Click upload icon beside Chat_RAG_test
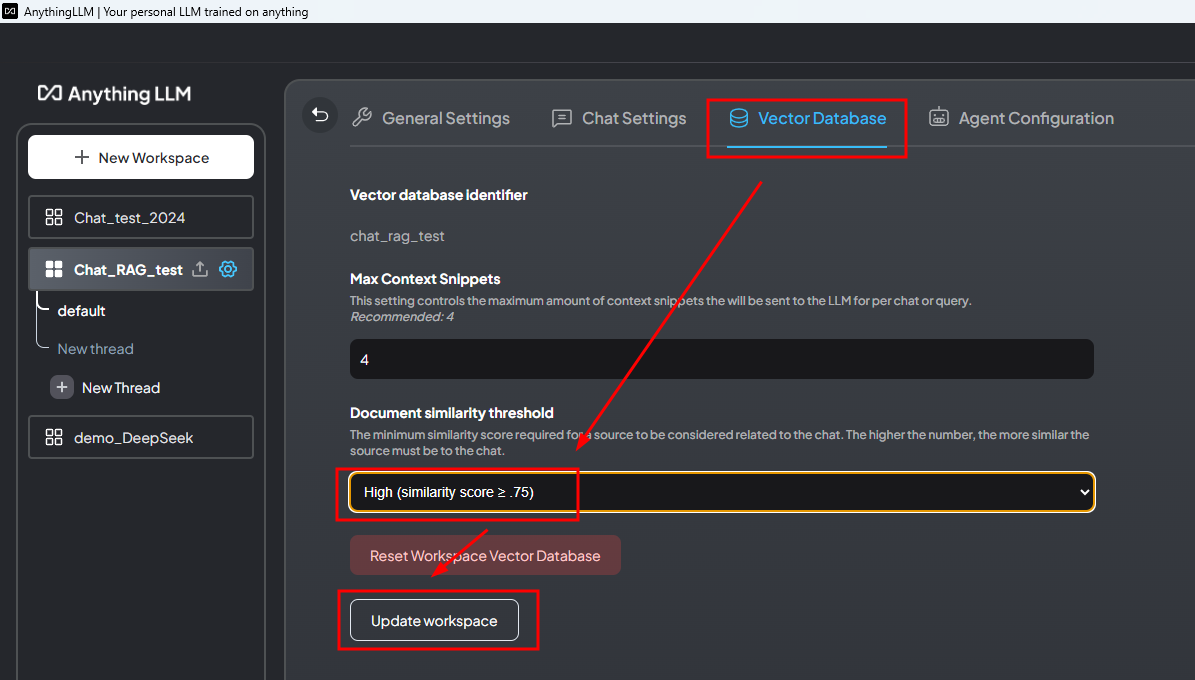 (x=200, y=269)
